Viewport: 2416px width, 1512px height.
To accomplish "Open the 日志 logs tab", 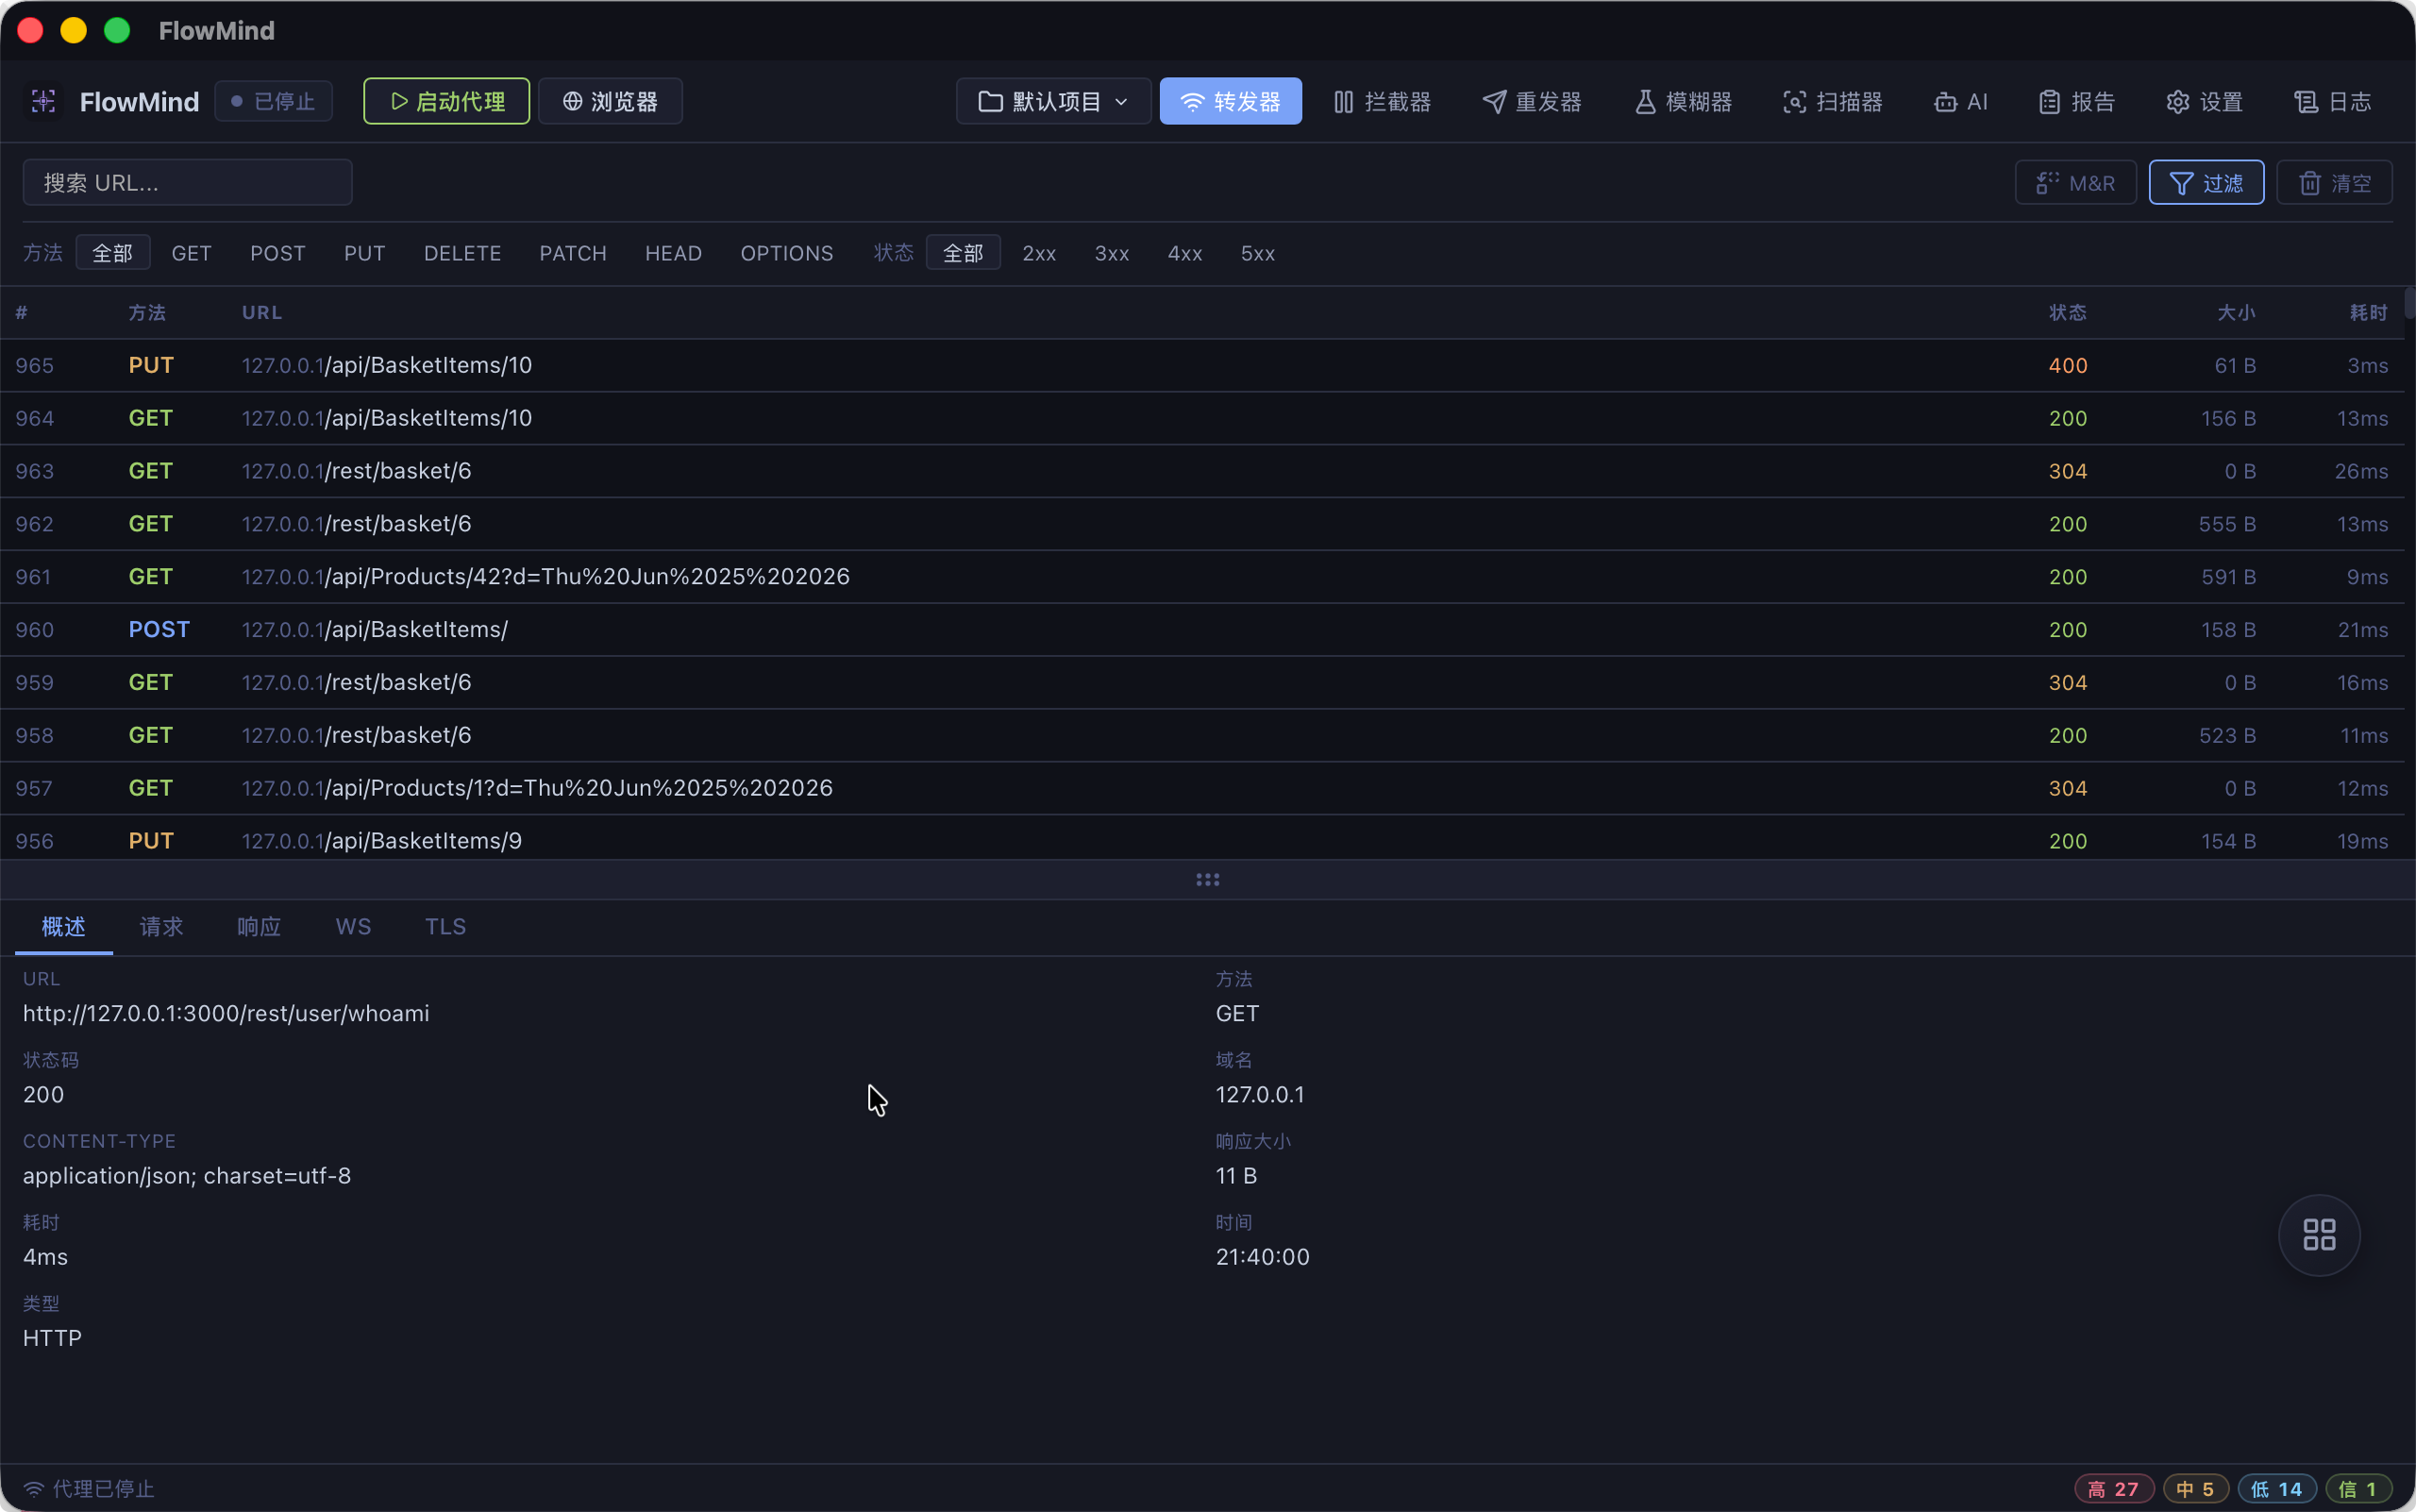I will (2333, 101).
